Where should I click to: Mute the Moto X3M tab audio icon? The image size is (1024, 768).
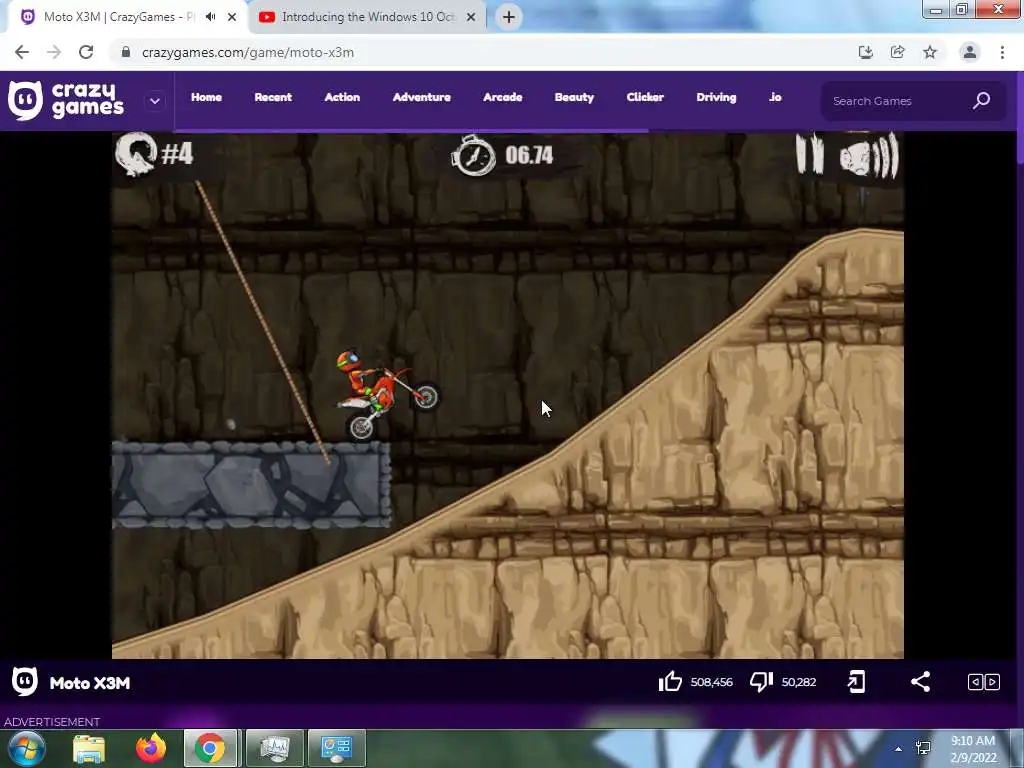[x=210, y=17]
